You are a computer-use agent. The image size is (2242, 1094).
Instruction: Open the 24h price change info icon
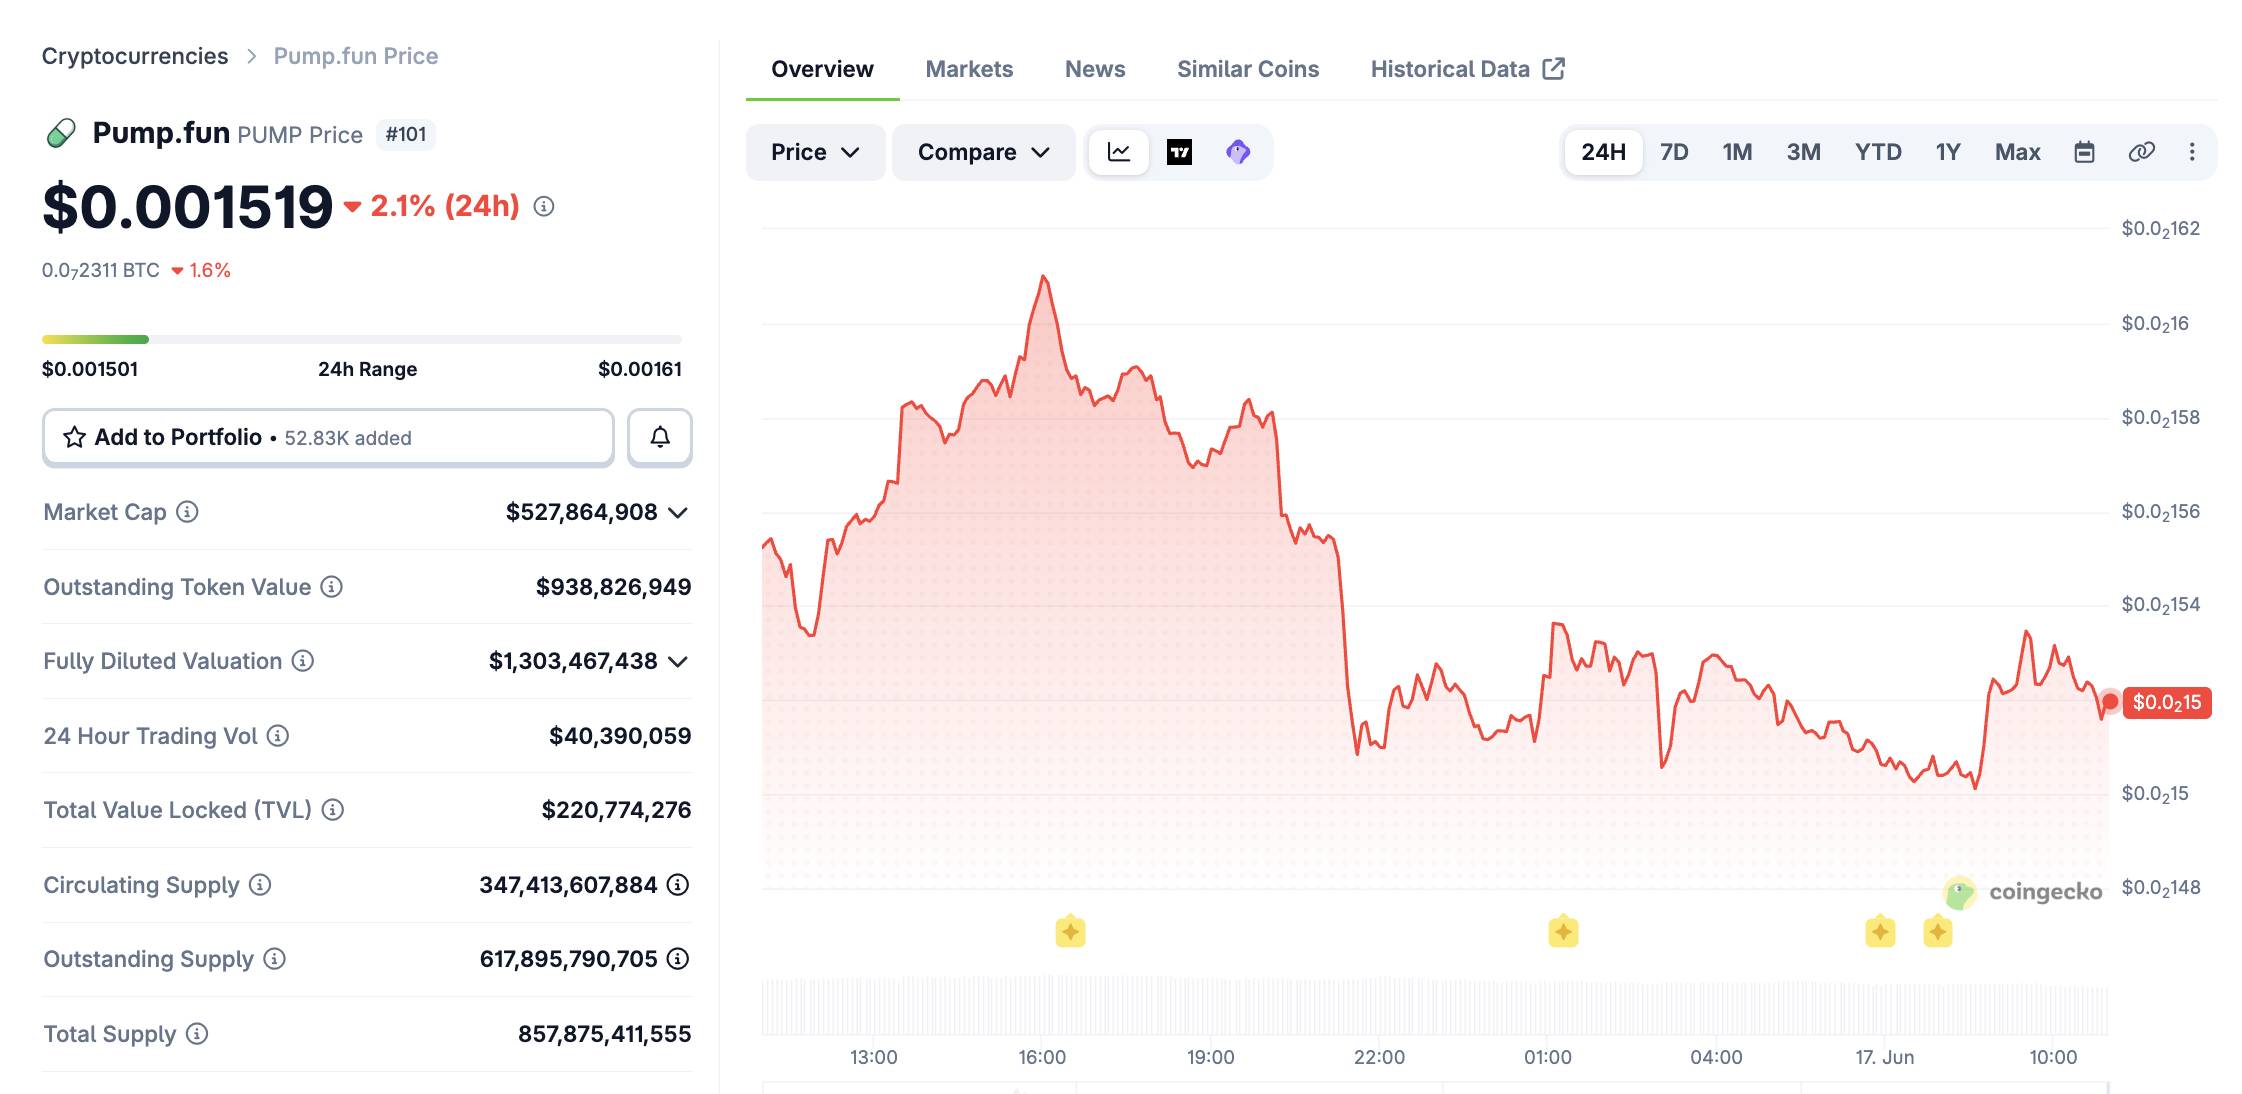coord(544,206)
